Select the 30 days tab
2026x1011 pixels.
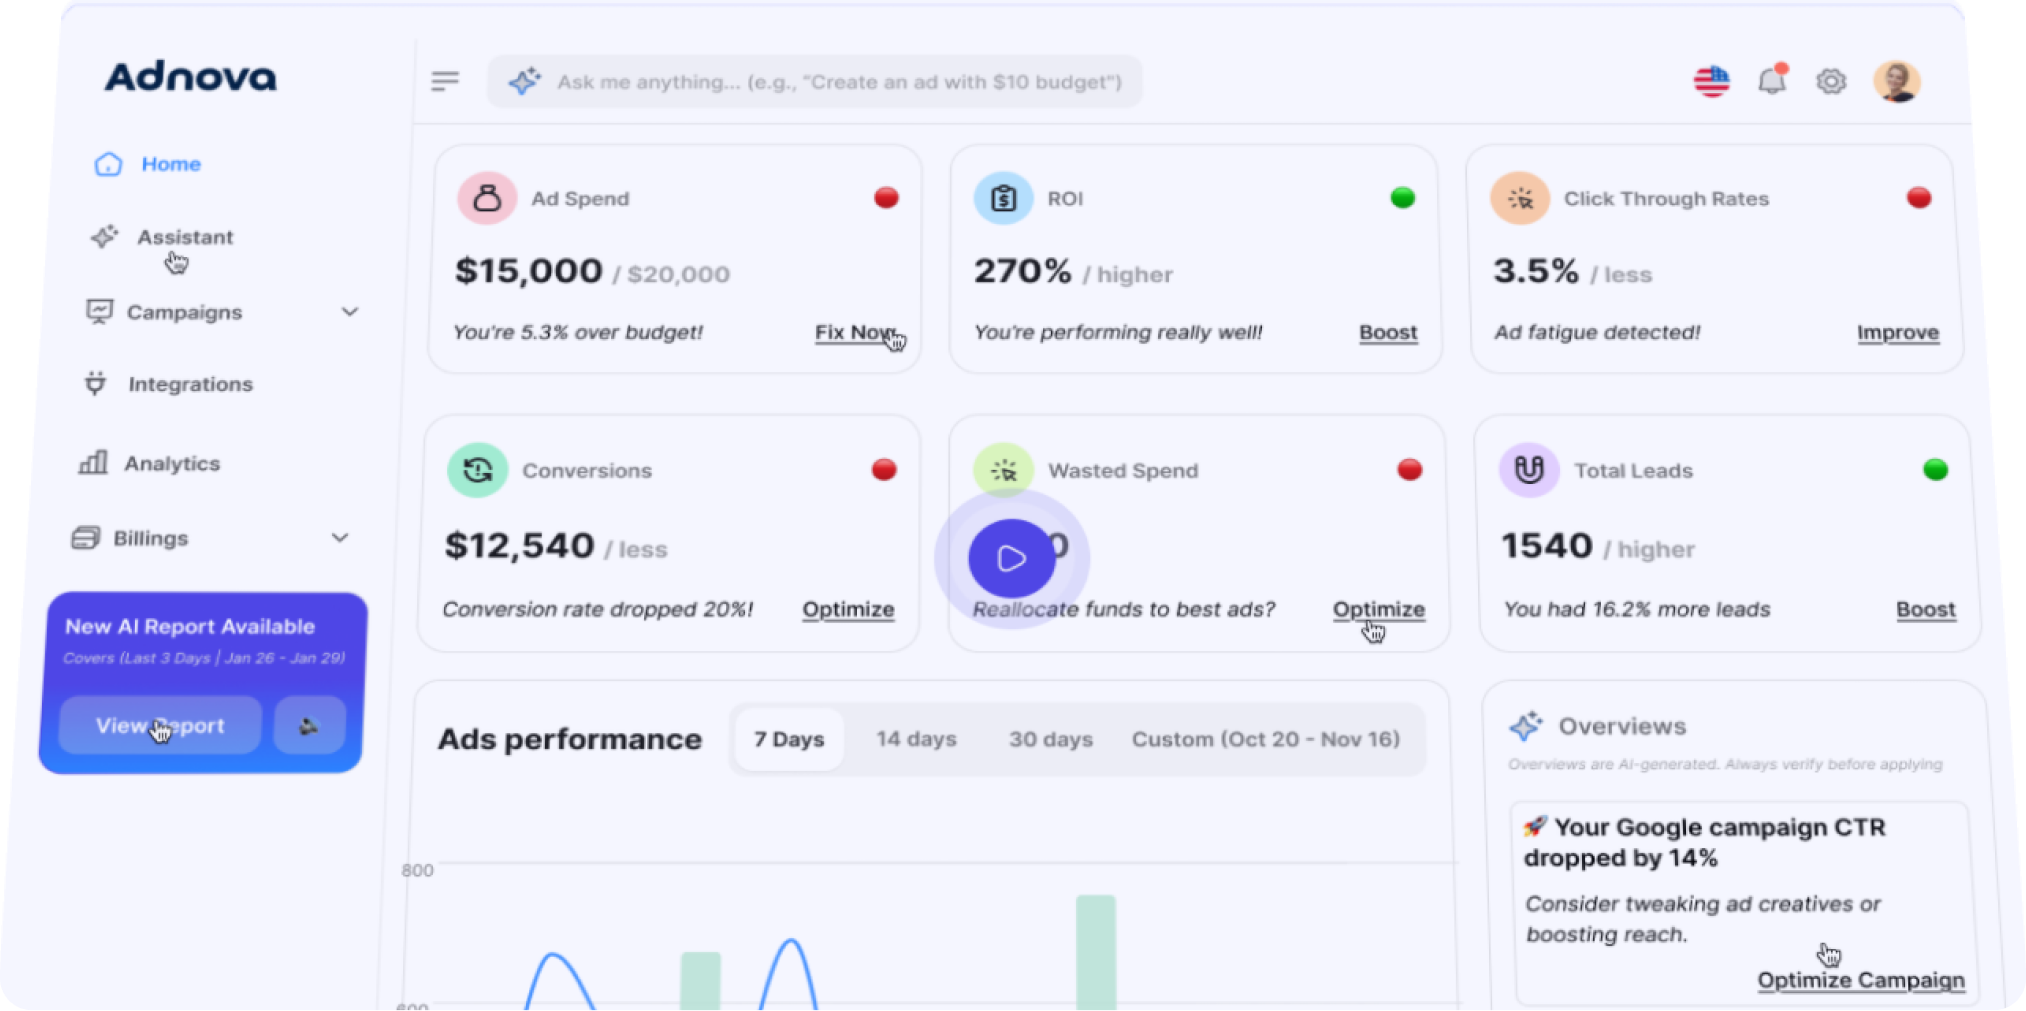pos(1050,739)
